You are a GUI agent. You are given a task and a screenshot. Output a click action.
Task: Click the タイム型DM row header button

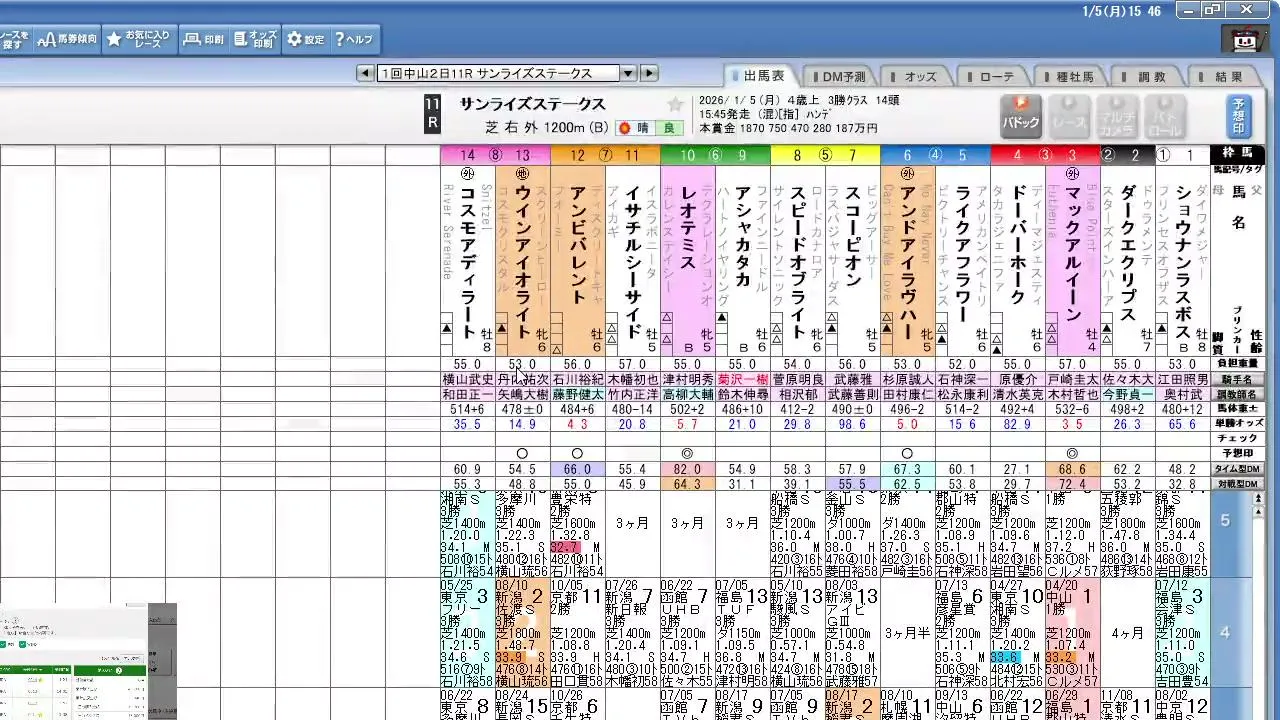(1238, 469)
